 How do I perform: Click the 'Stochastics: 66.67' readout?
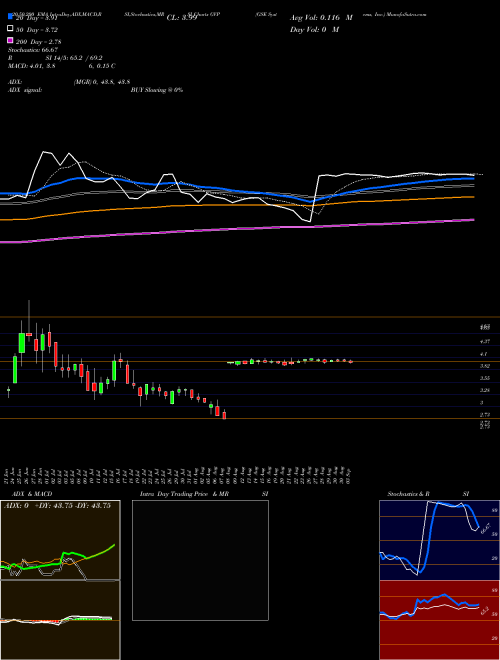pos(33,50)
